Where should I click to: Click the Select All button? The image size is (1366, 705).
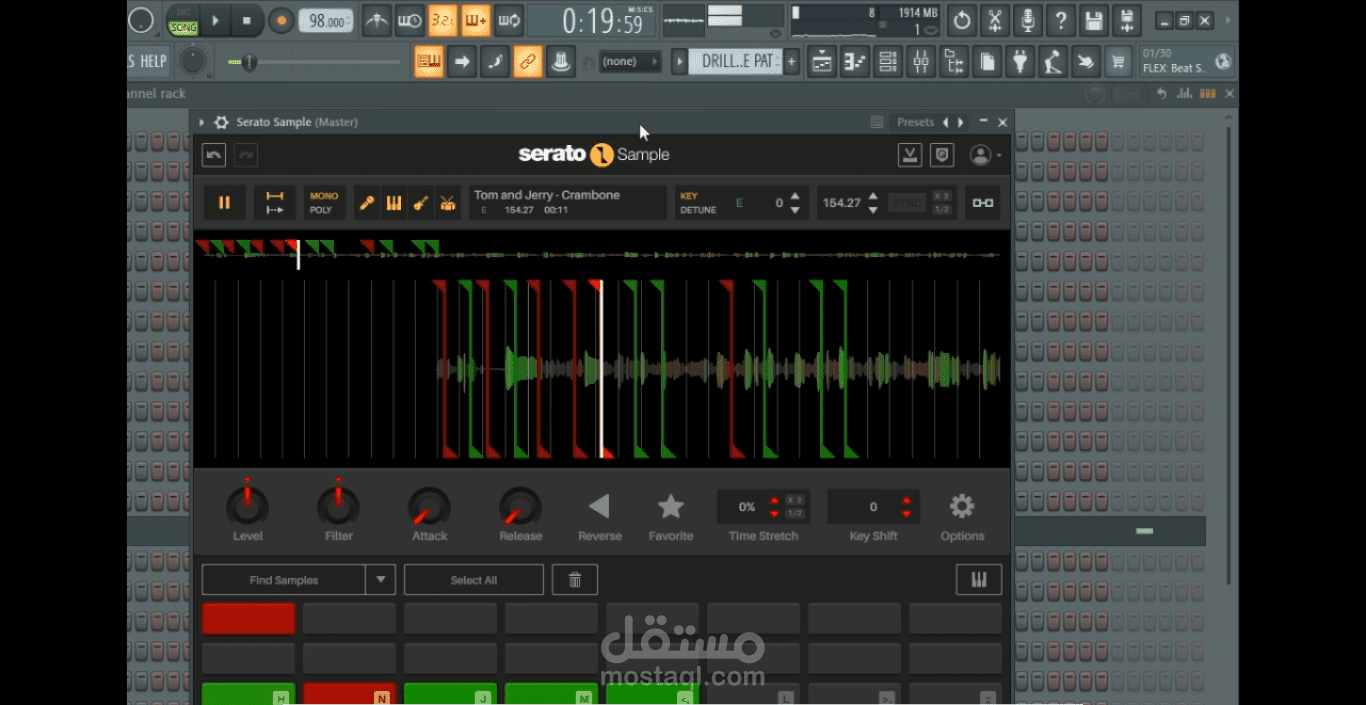(474, 580)
